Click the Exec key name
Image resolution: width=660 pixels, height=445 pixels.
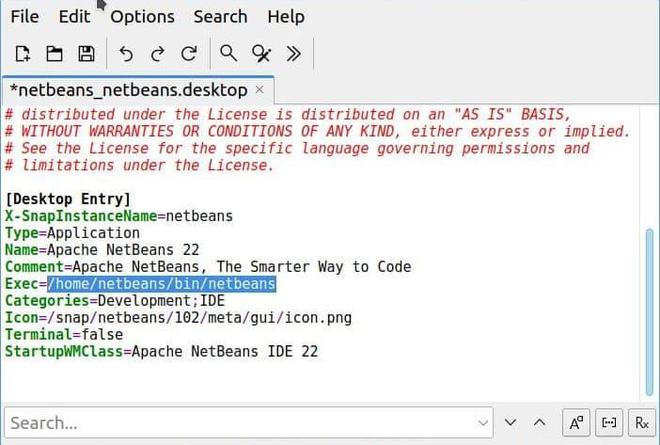coord(22,284)
